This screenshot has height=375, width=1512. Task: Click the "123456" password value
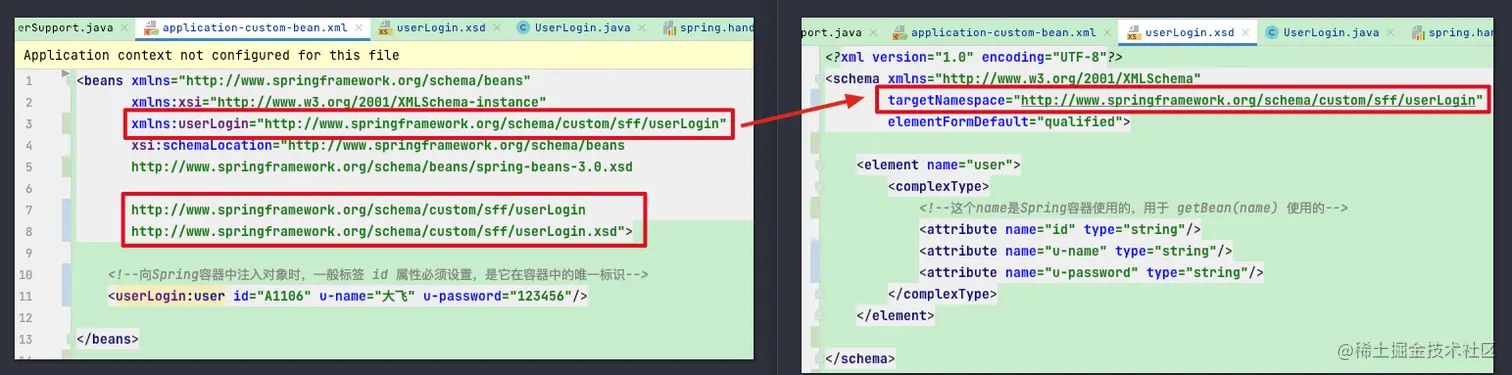tap(541, 296)
